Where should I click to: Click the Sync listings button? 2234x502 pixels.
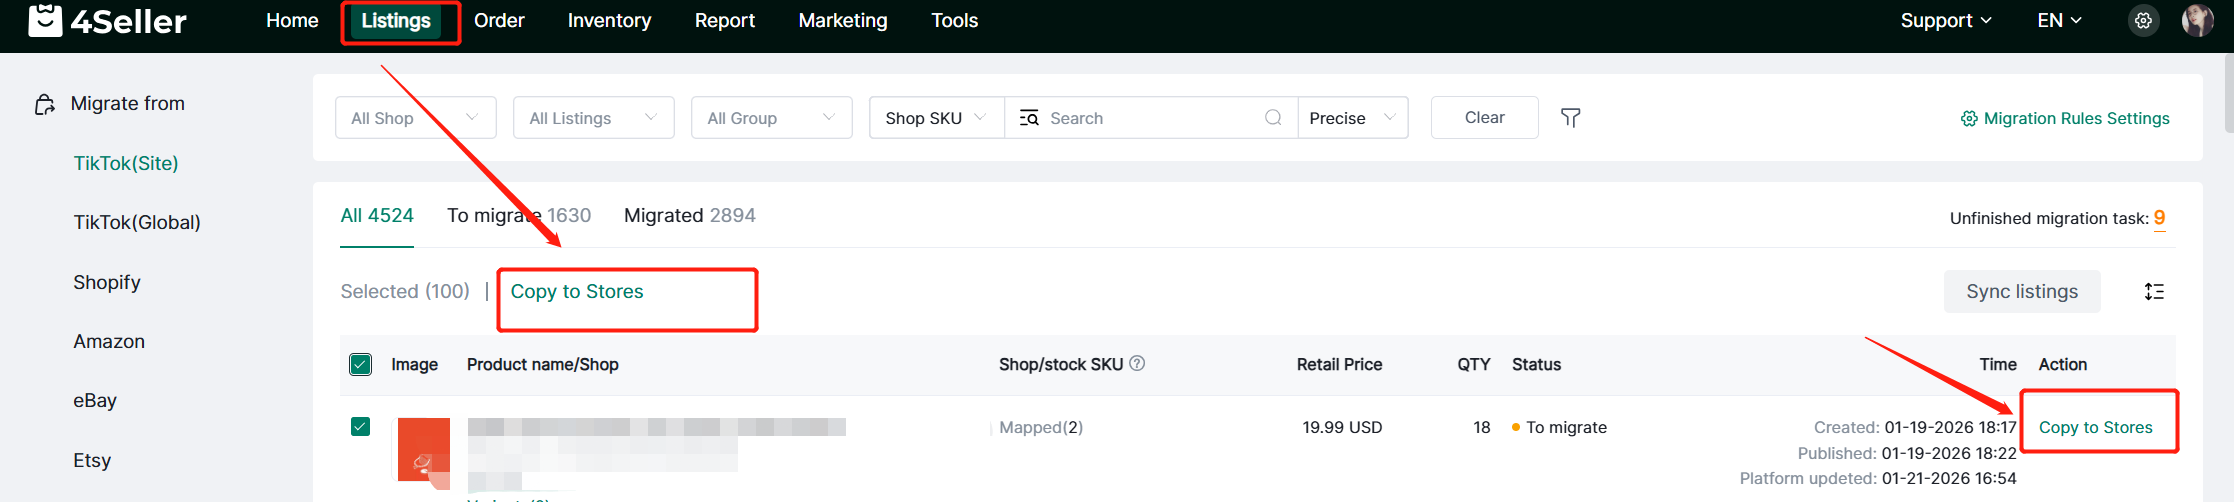(x=2021, y=292)
